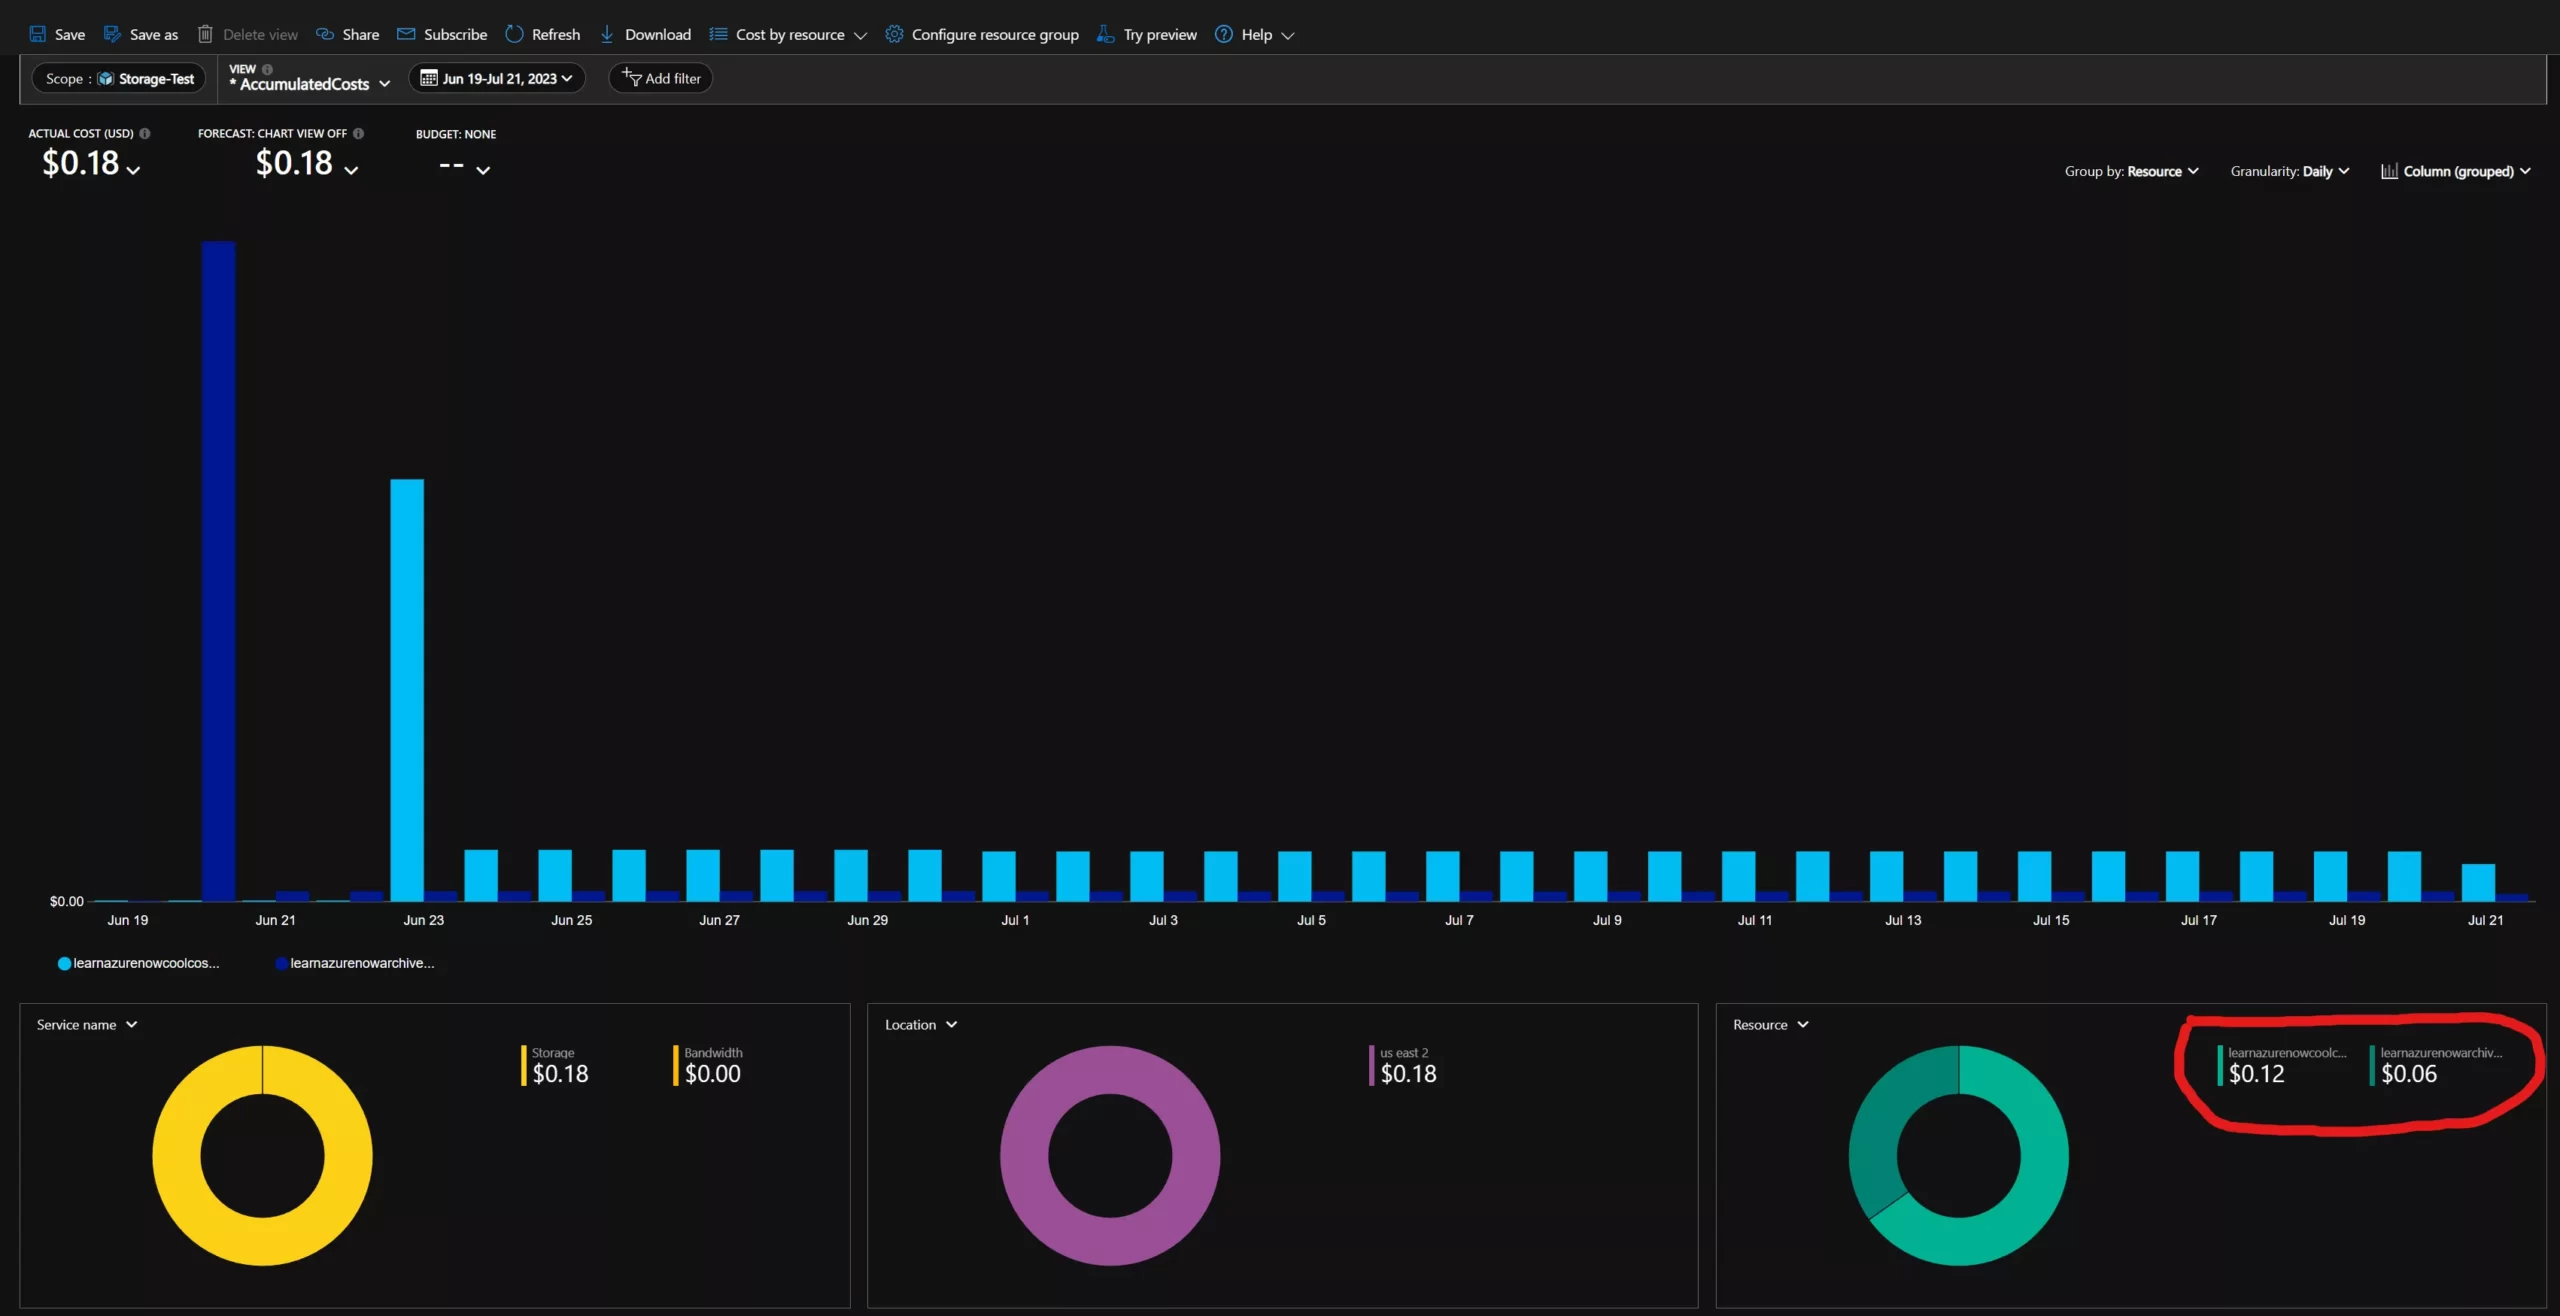Open the Cost by resource menu
The height and width of the screenshot is (1316, 2560).
click(x=789, y=34)
